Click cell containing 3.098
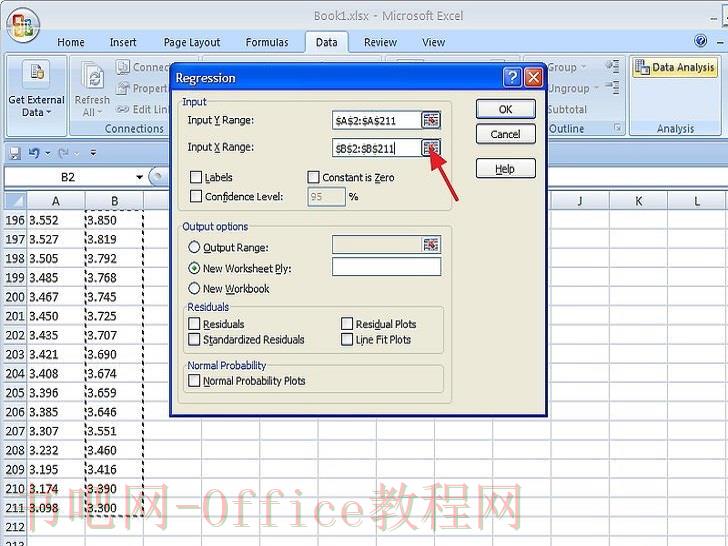Screen dimensions: 728x546 tap(56, 507)
